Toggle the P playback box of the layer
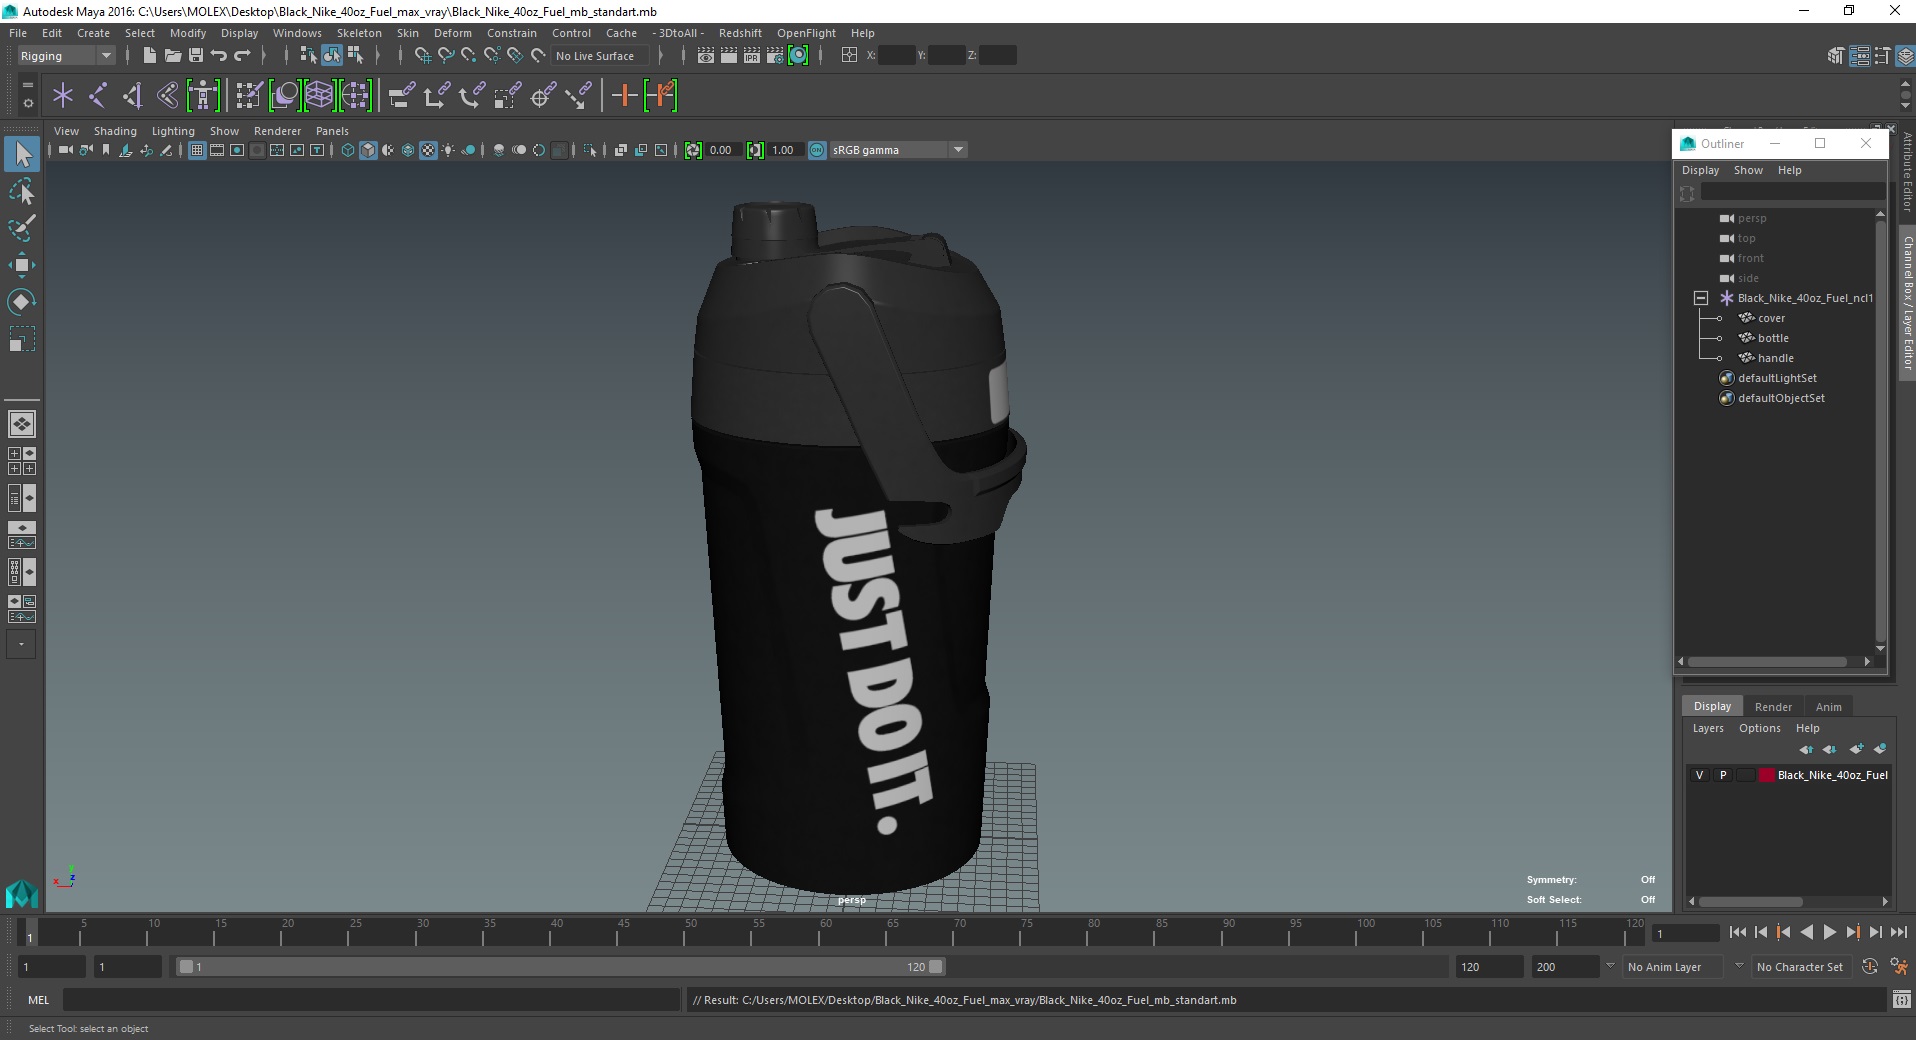 tap(1722, 775)
